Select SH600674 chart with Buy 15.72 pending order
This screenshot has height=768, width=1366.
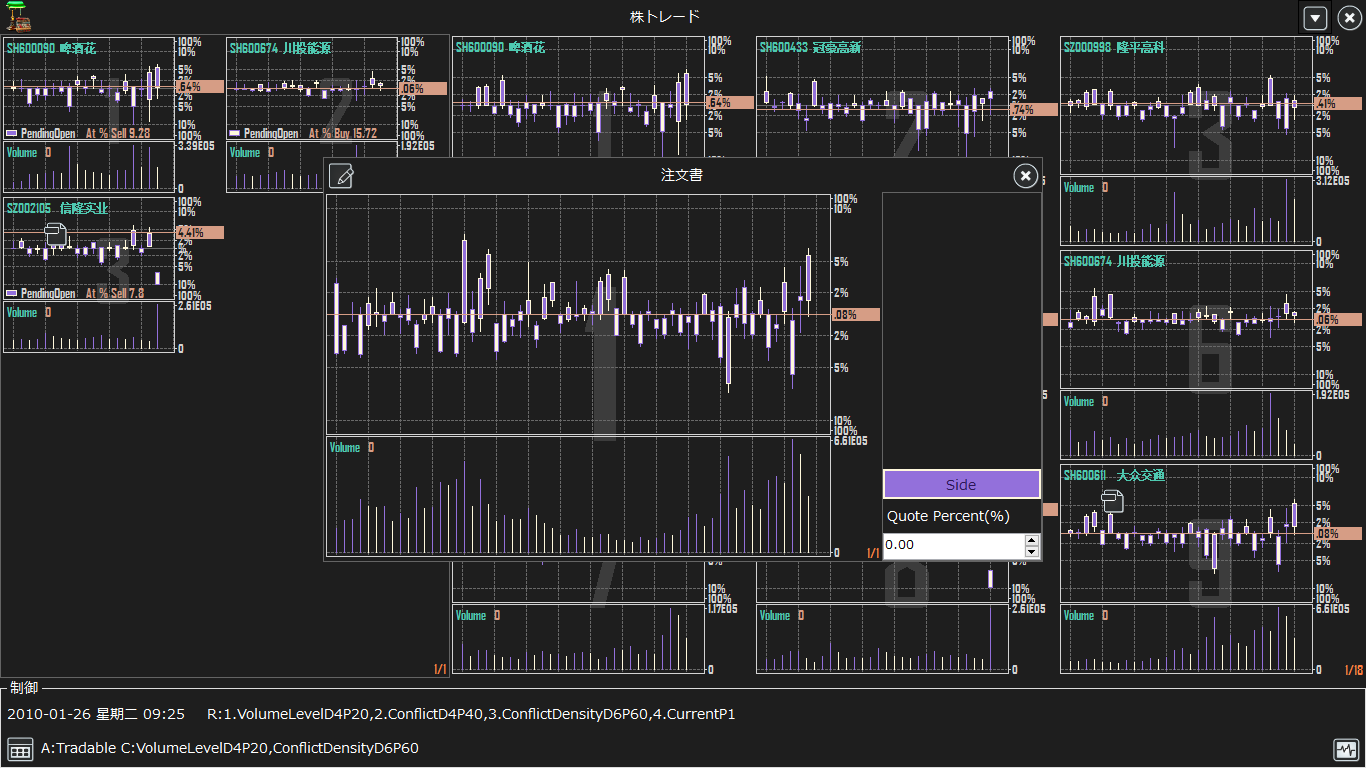pyautogui.click(x=312, y=89)
